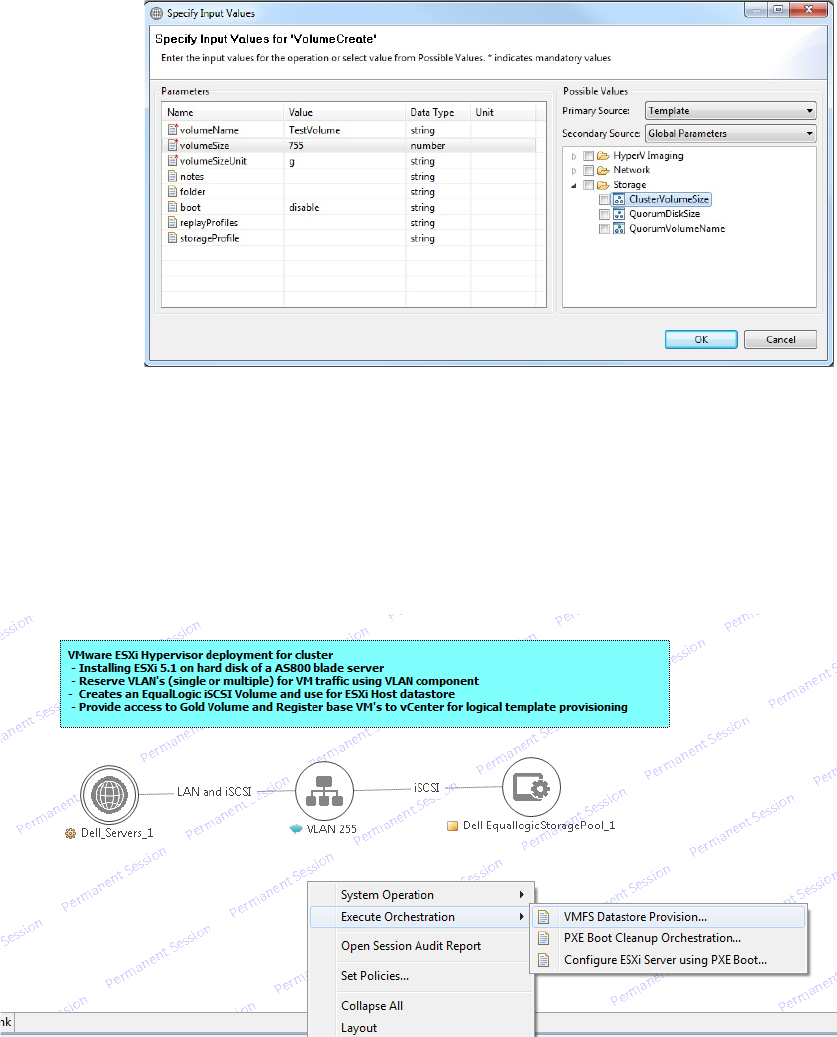Click the VMFS Datastore Provision document icon
Screen dimensions: 837x1037
click(545, 916)
